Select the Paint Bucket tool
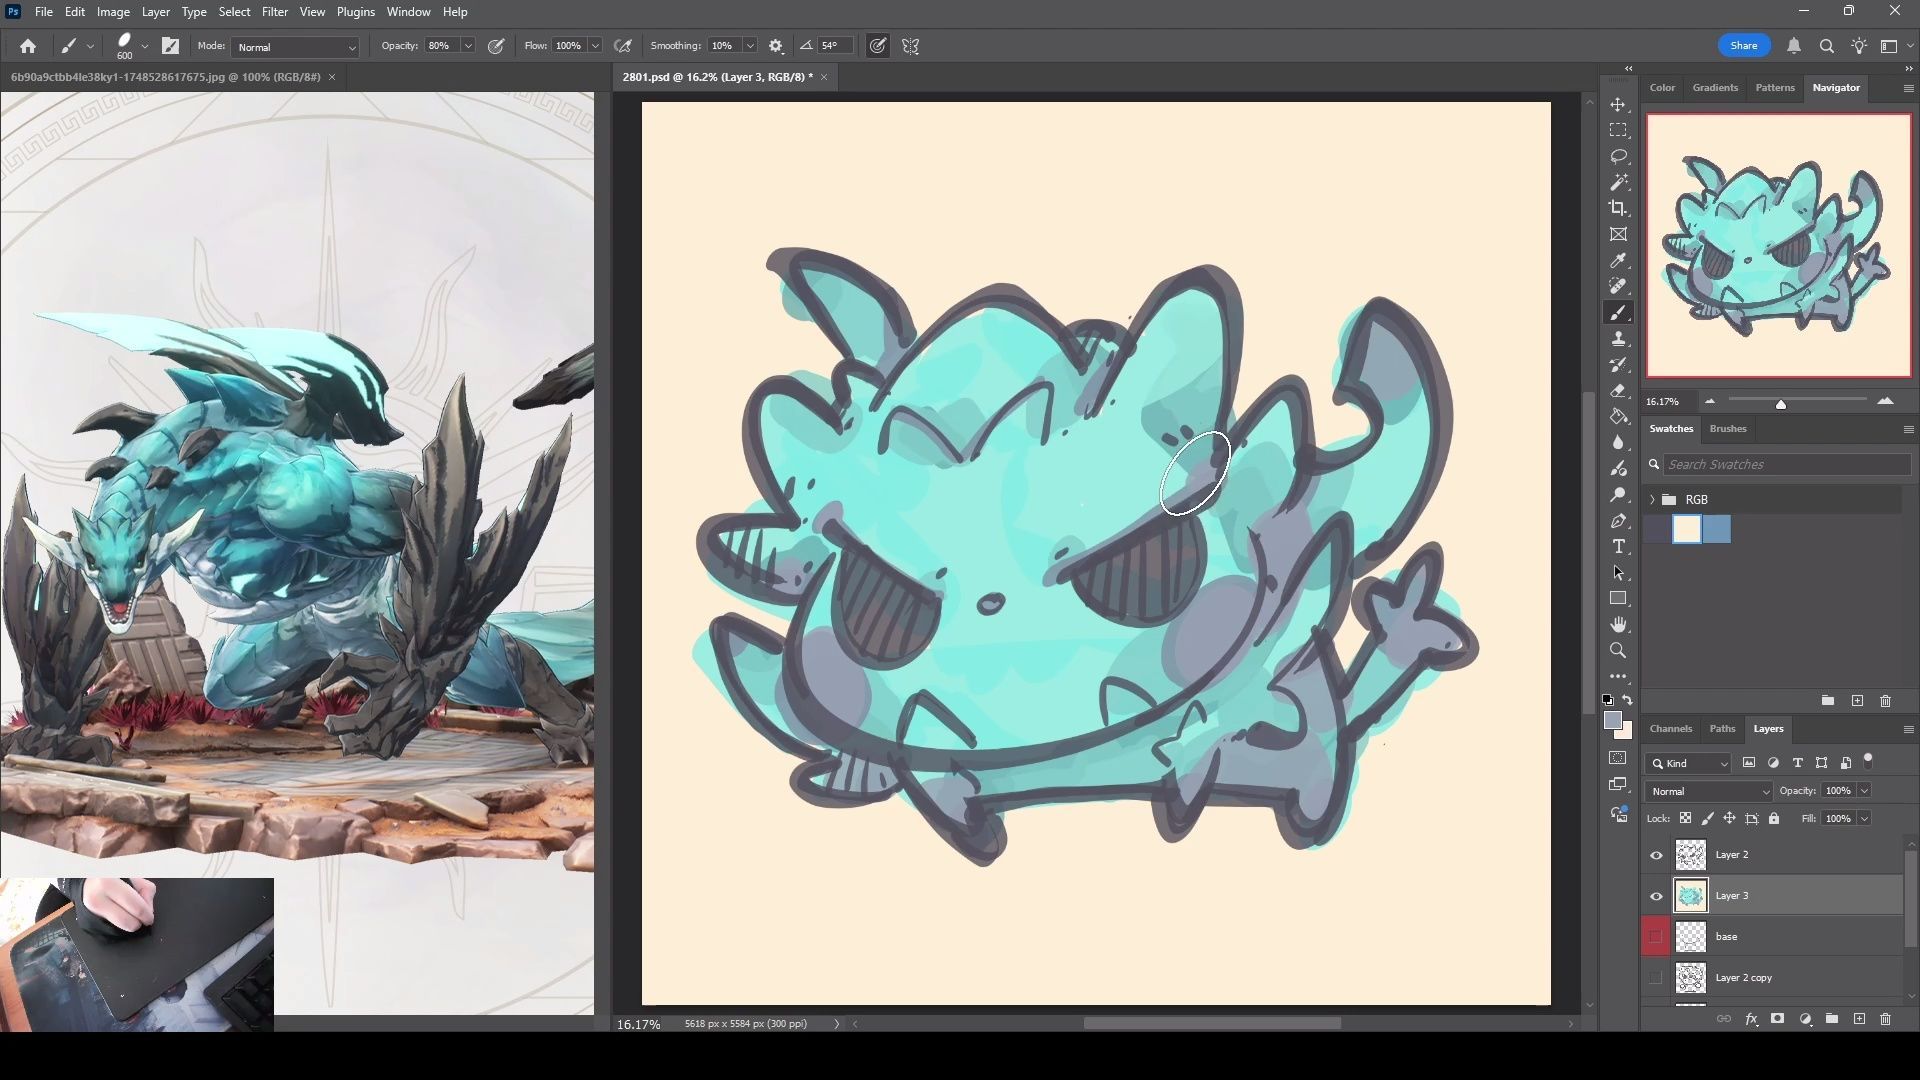 (x=1618, y=417)
